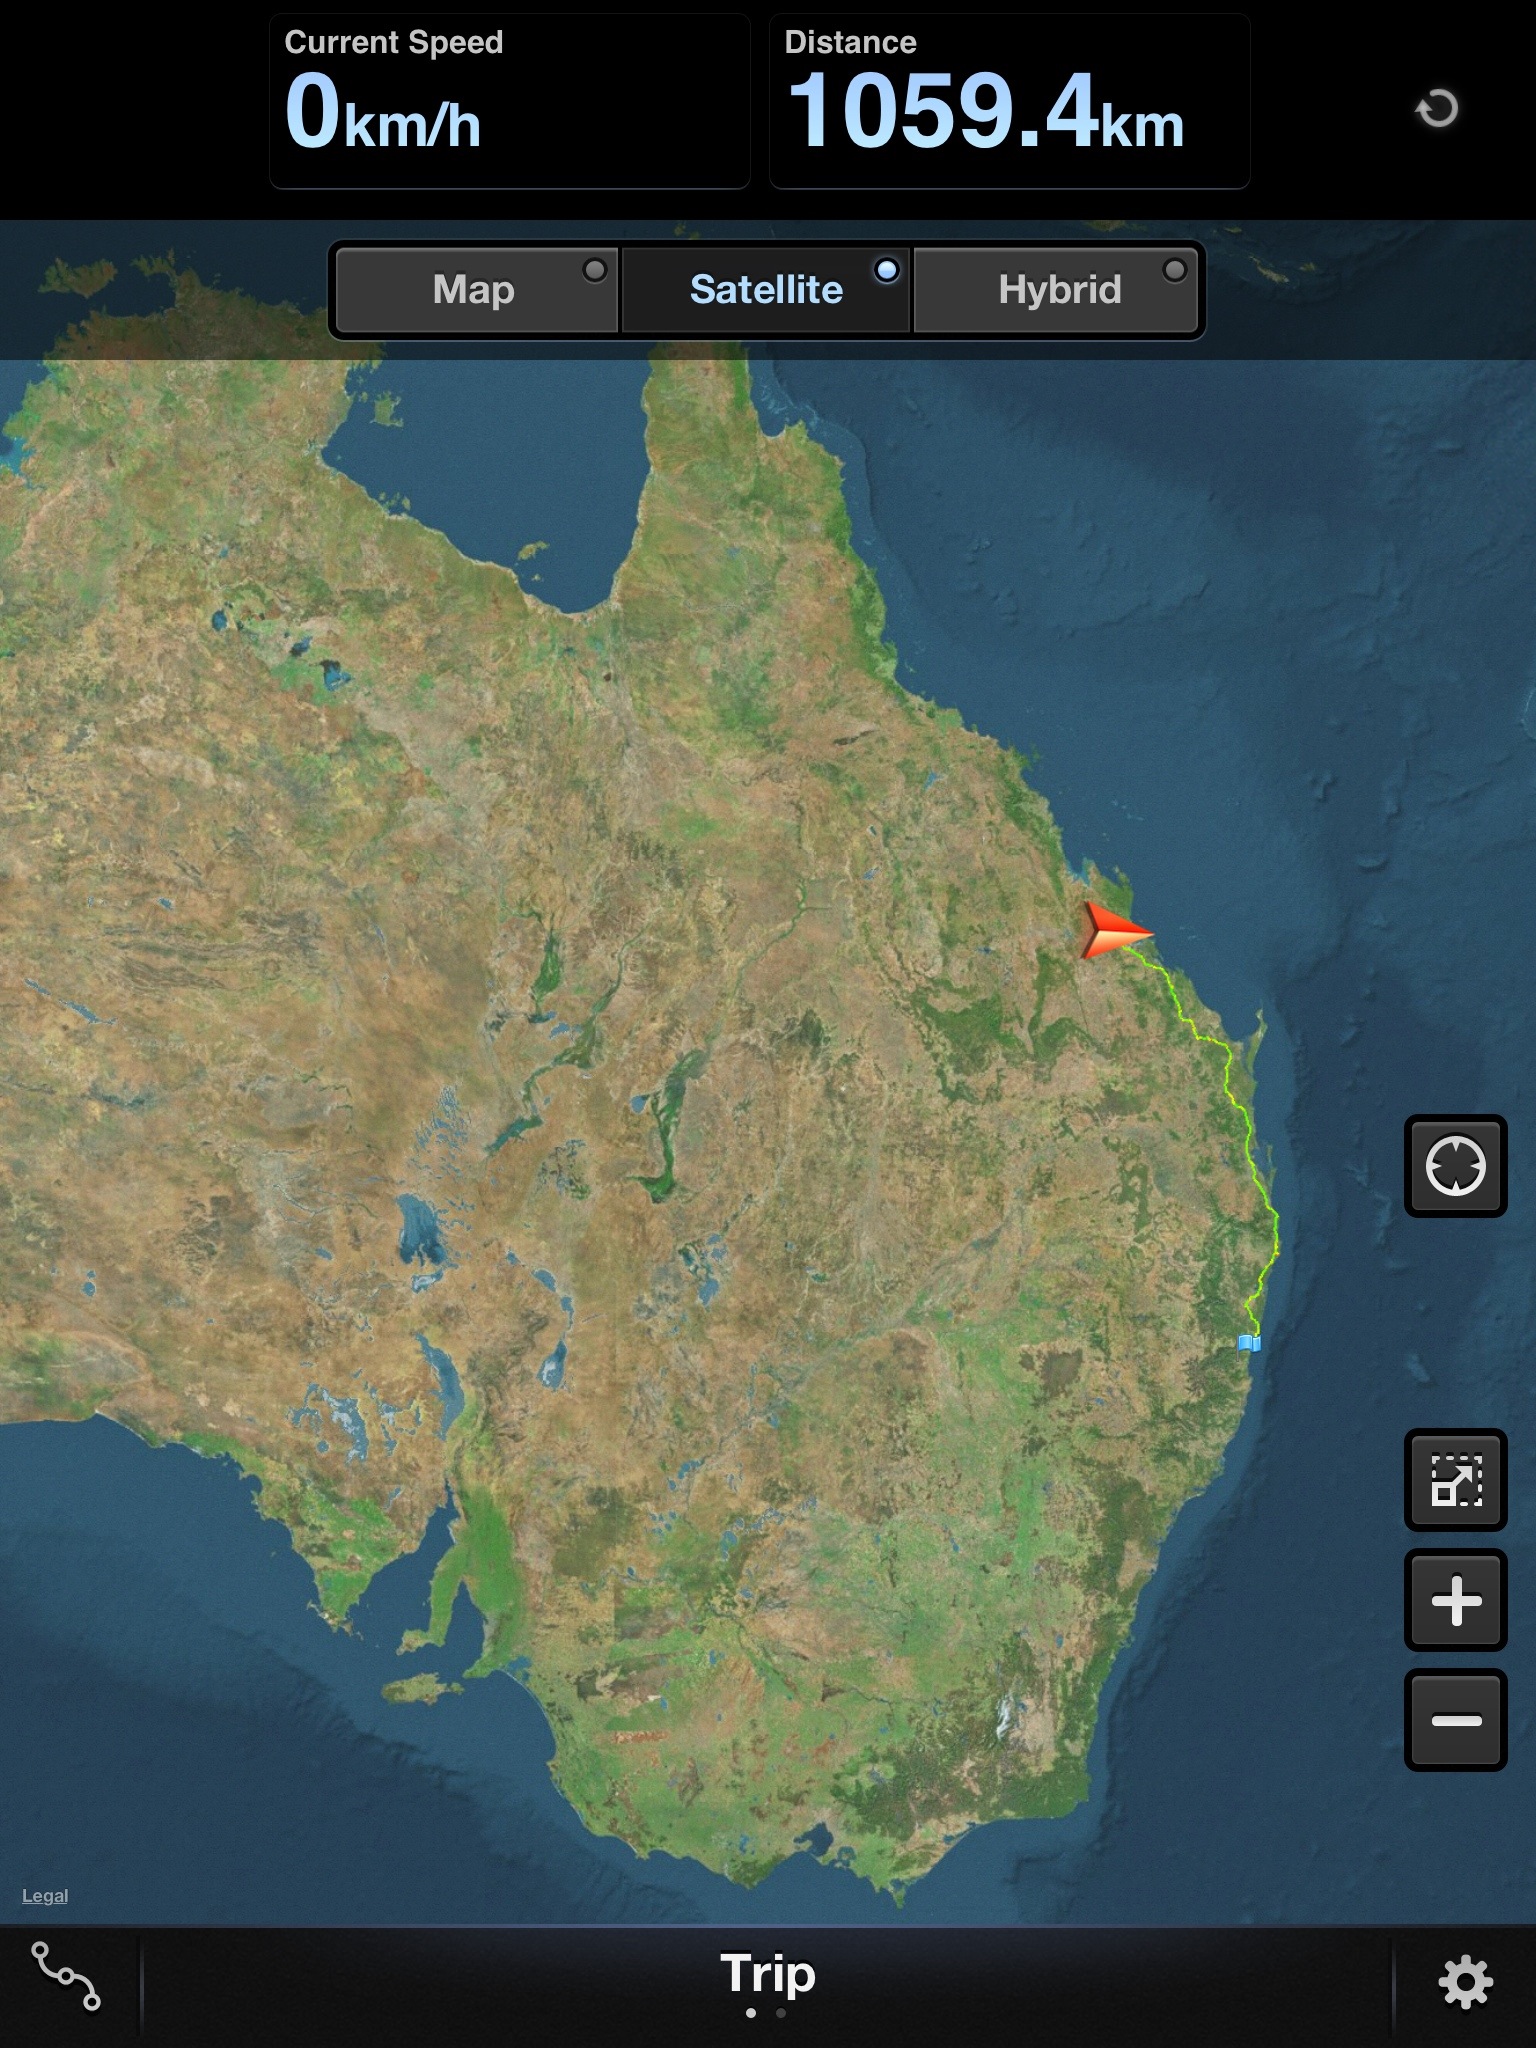1536x2048 pixels.
Task: Zoom in with the plus button
Action: 1455,1601
